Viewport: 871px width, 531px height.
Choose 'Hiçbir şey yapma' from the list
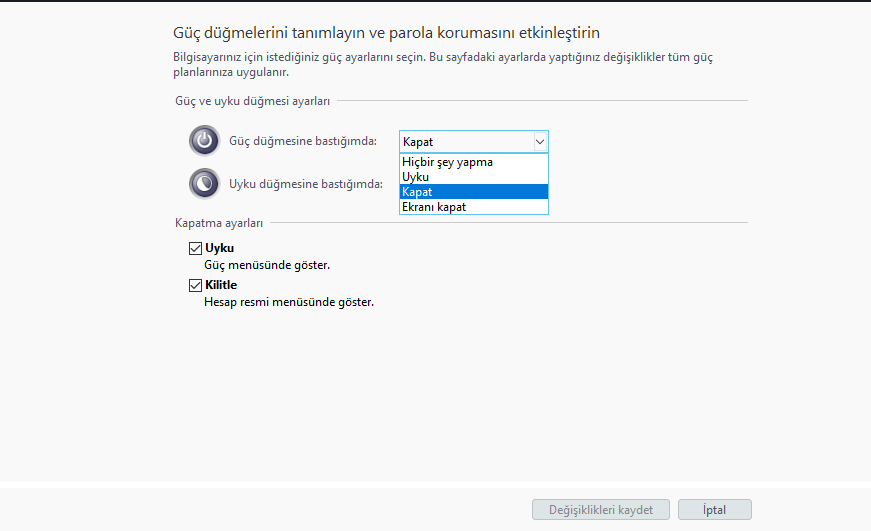[473, 162]
